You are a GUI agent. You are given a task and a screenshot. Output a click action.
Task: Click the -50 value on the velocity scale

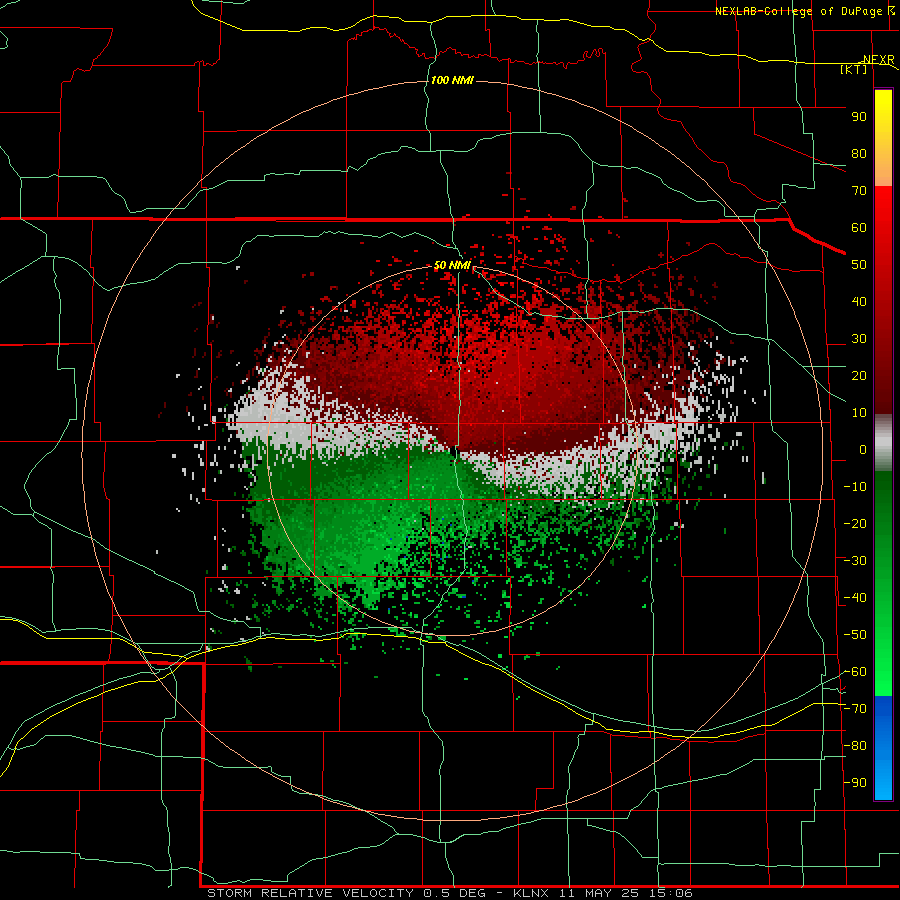click(855, 635)
